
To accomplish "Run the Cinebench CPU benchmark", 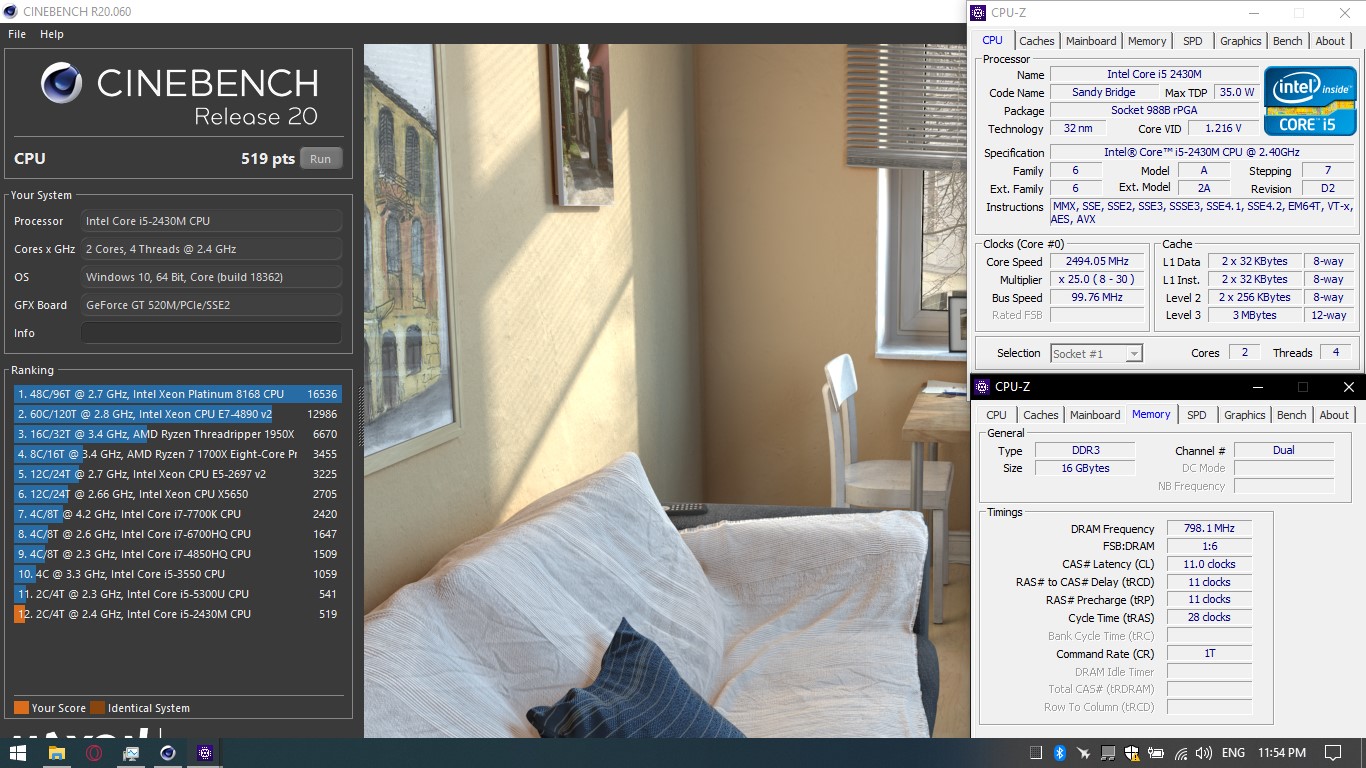I will coord(320,159).
